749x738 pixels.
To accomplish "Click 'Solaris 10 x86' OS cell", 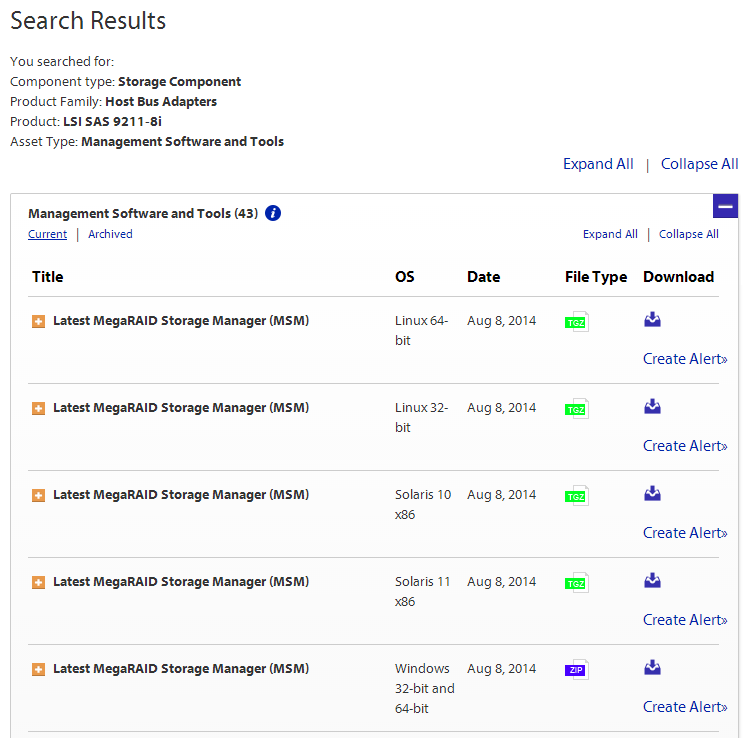I will (423, 504).
